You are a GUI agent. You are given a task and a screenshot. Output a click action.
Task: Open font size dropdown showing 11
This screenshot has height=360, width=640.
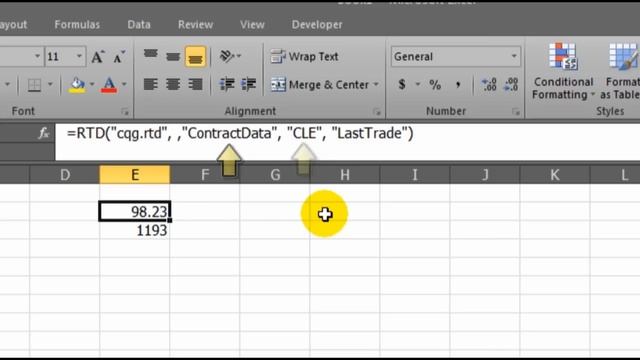pyautogui.click(x=79, y=56)
